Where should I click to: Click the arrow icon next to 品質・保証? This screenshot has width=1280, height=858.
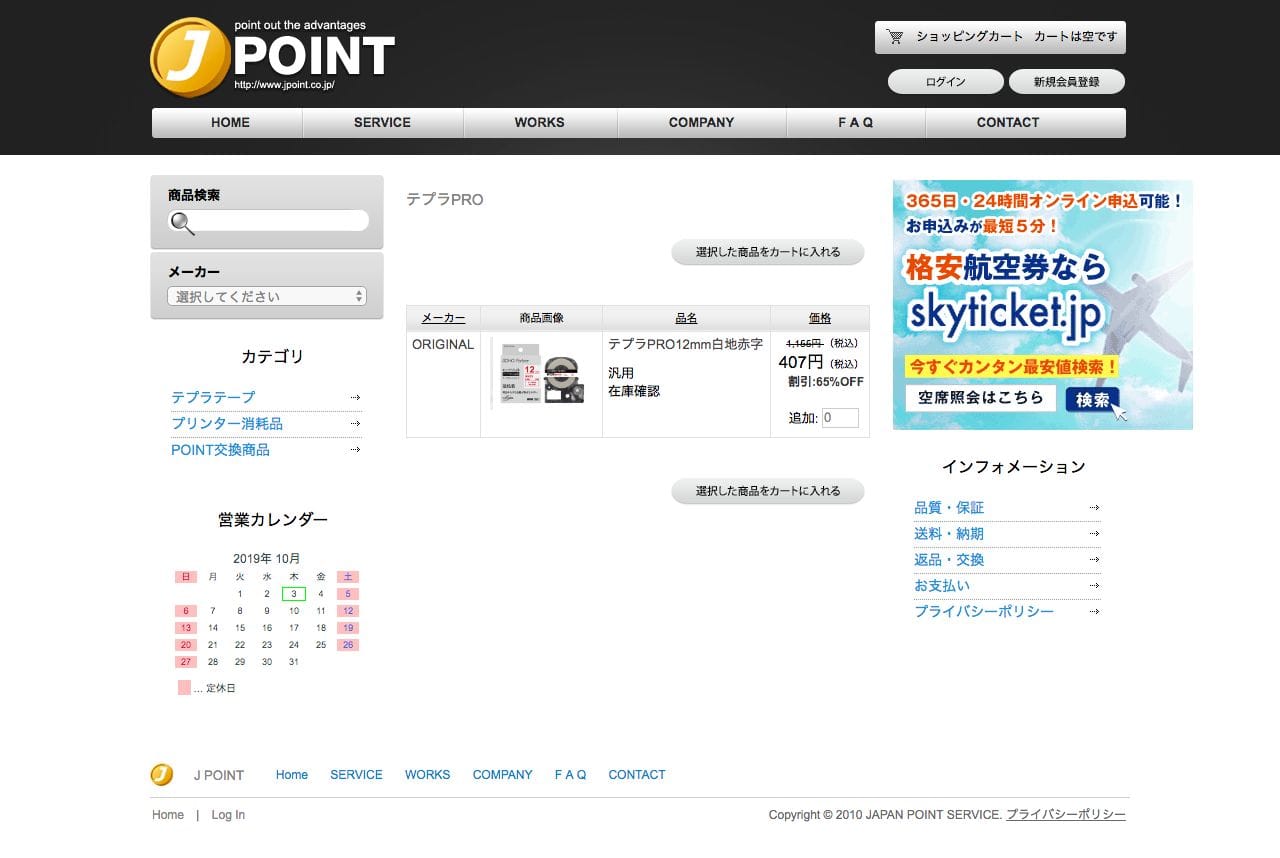pyautogui.click(x=1096, y=508)
